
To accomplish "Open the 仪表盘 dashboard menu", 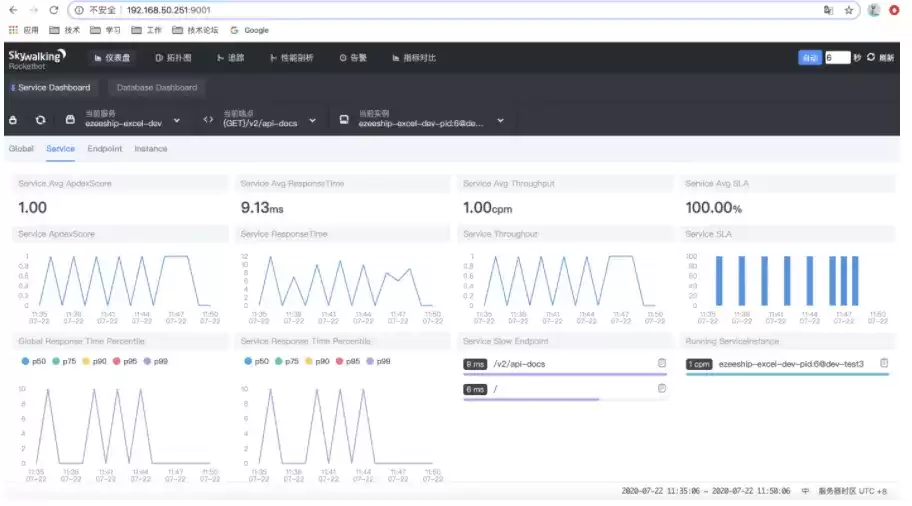I will tap(112, 58).
